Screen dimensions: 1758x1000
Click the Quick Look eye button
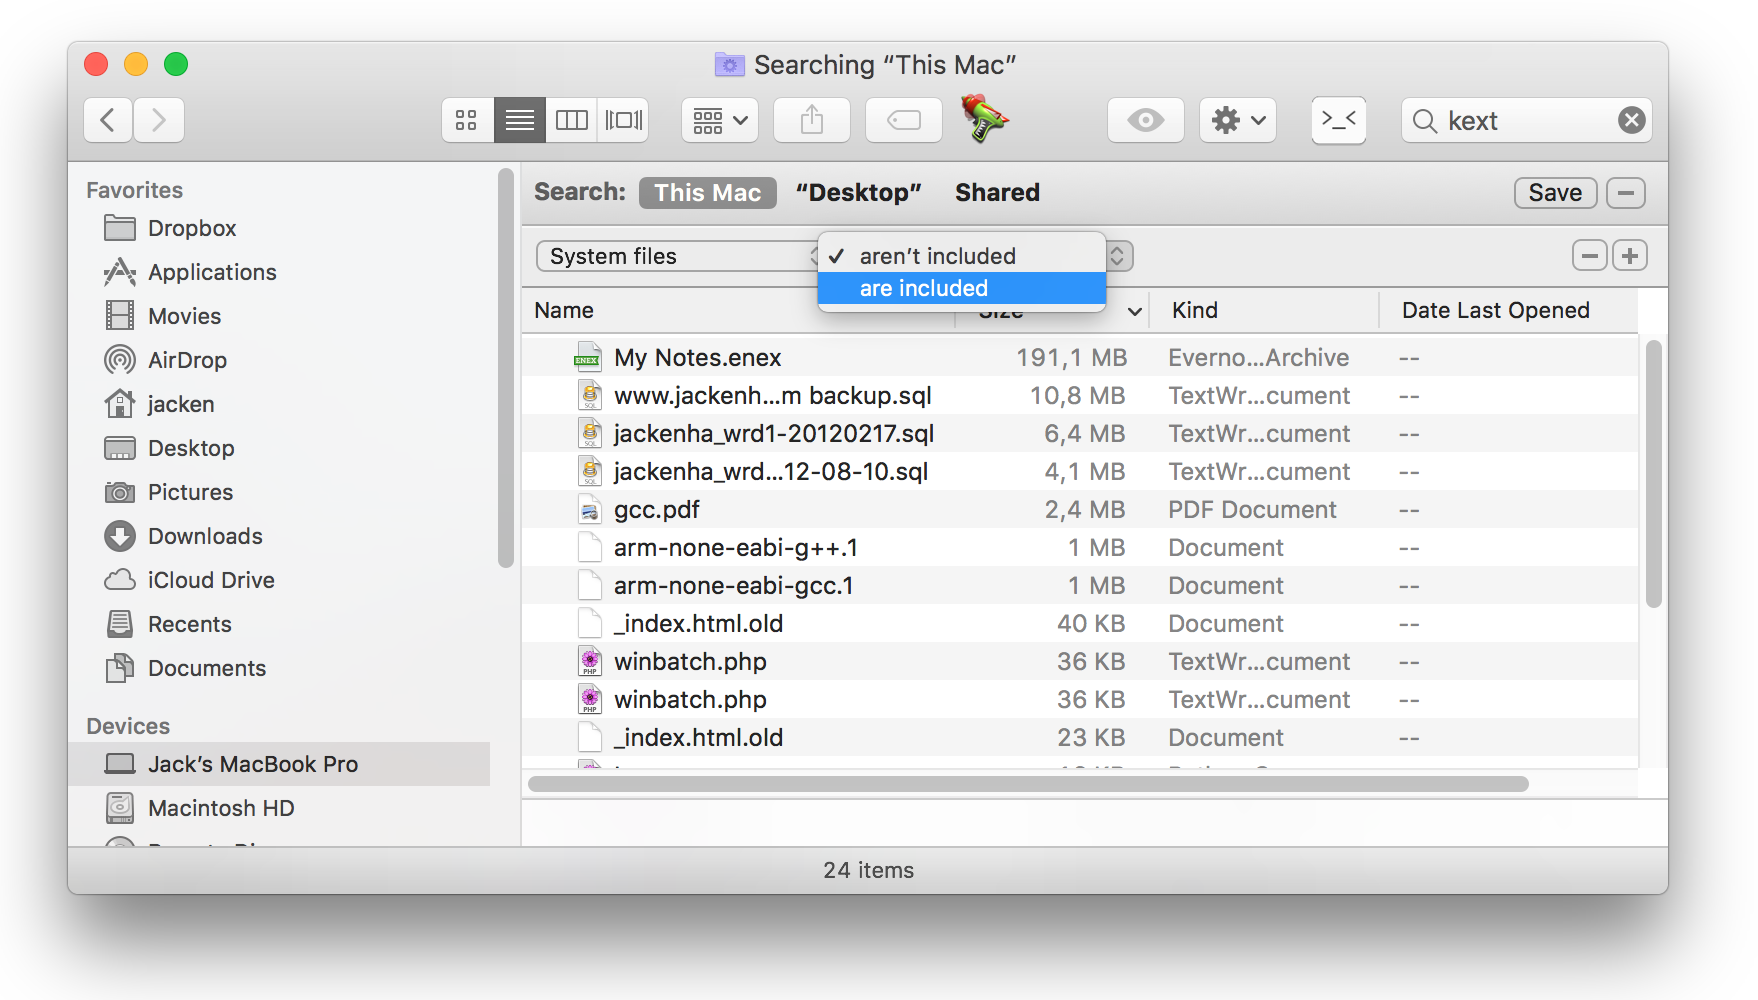[1146, 120]
